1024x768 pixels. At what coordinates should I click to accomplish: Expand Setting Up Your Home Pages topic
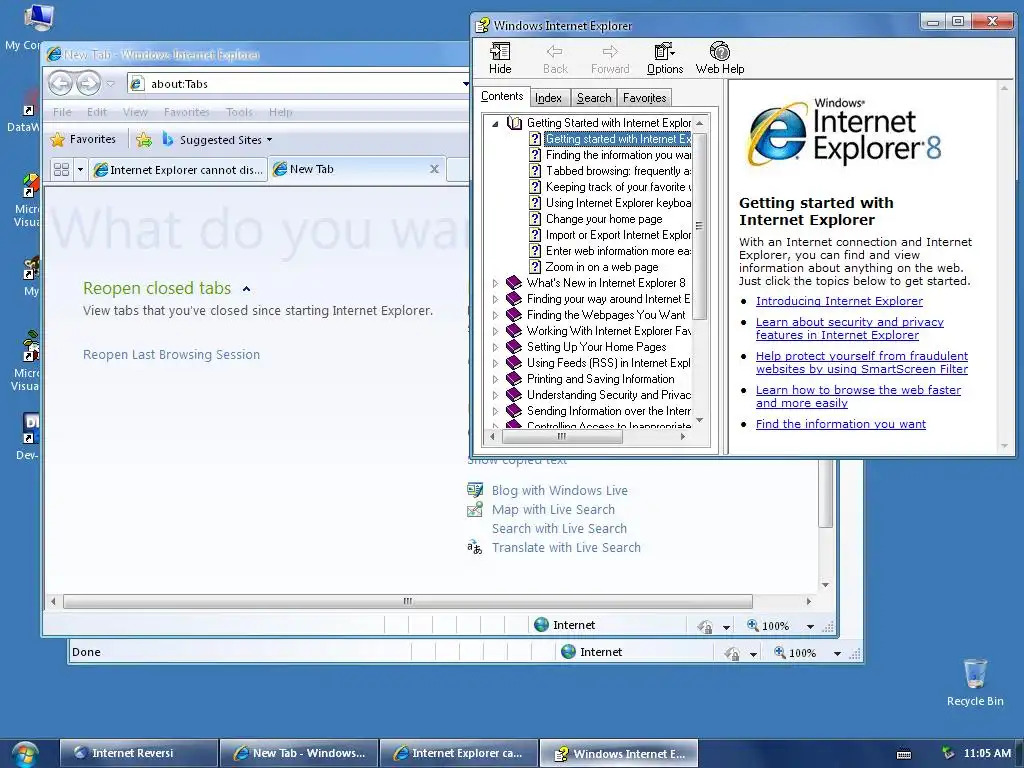[x=495, y=347]
